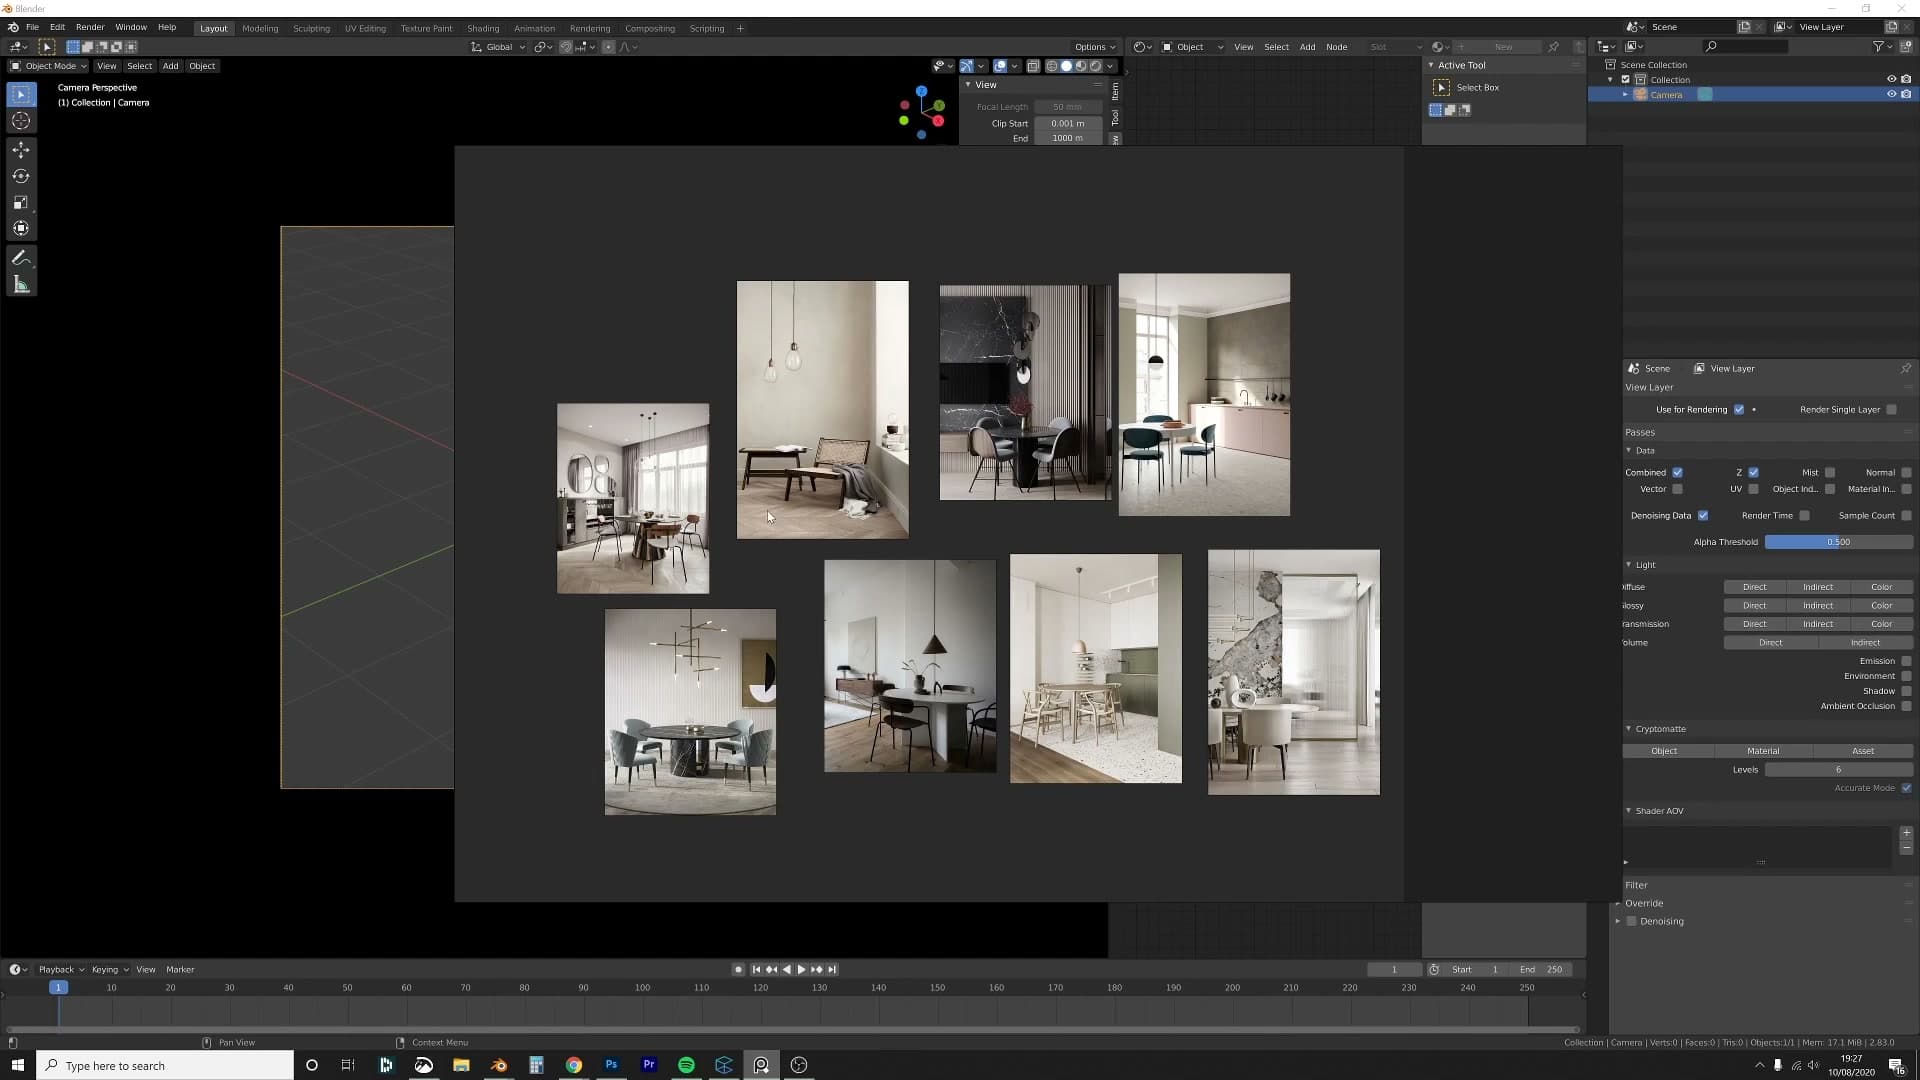1920x1080 pixels.
Task: Select the Cursor tool in the viewport toolbar
Action: pyautogui.click(x=21, y=121)
